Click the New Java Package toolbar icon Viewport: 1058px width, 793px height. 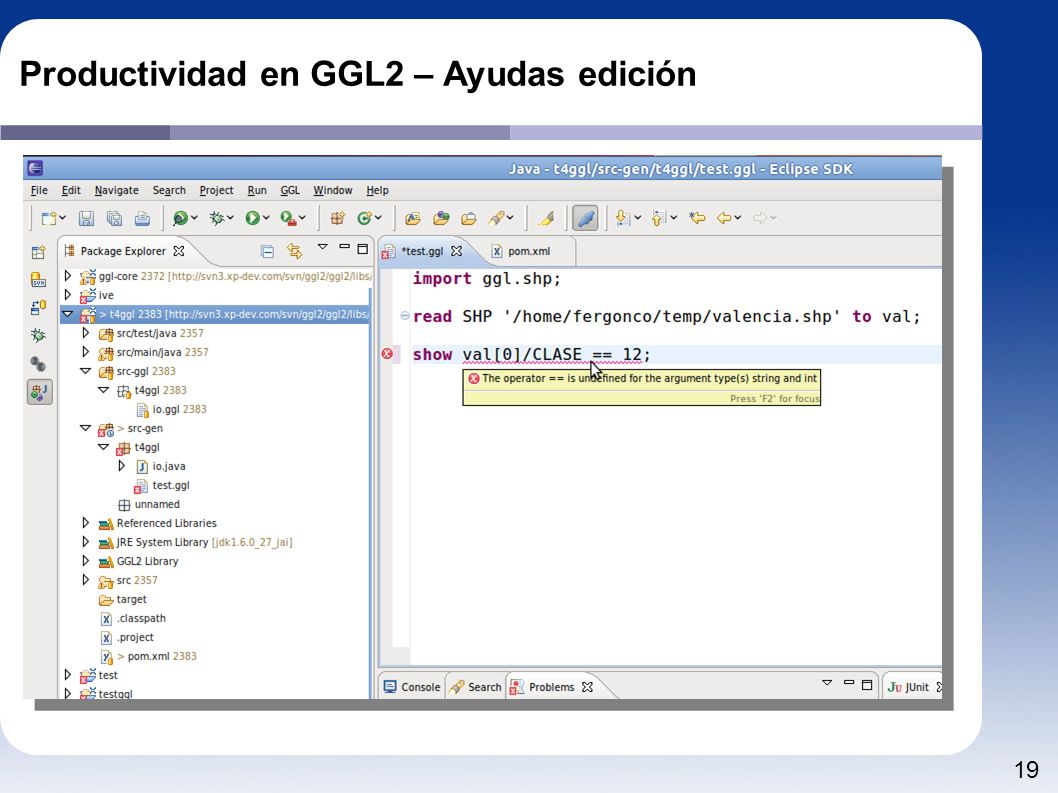coord(337,218)
